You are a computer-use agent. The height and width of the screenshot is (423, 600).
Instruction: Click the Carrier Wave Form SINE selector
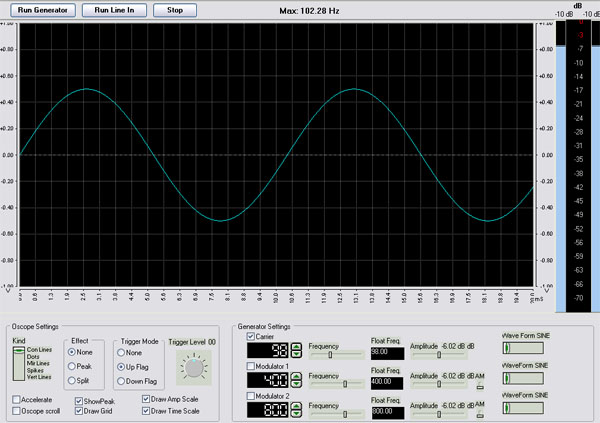(x=523, y=348)
